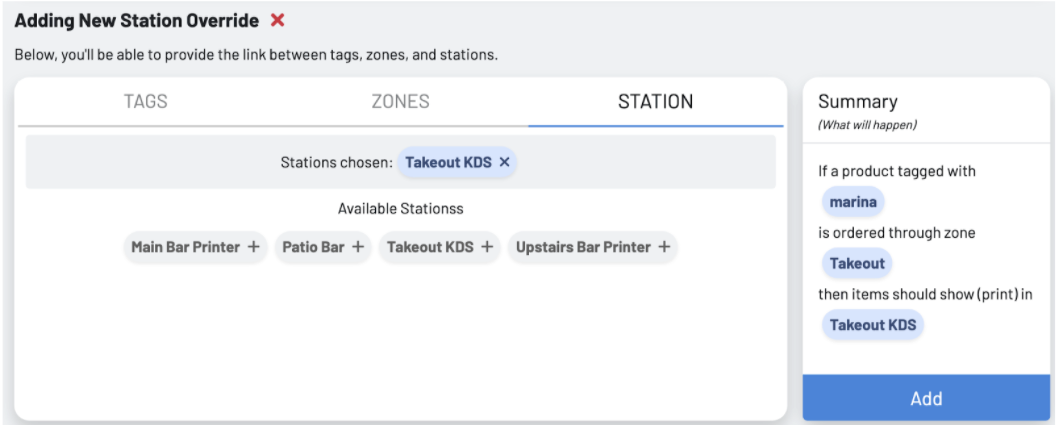Select the STATION tab

pos(656,102)
